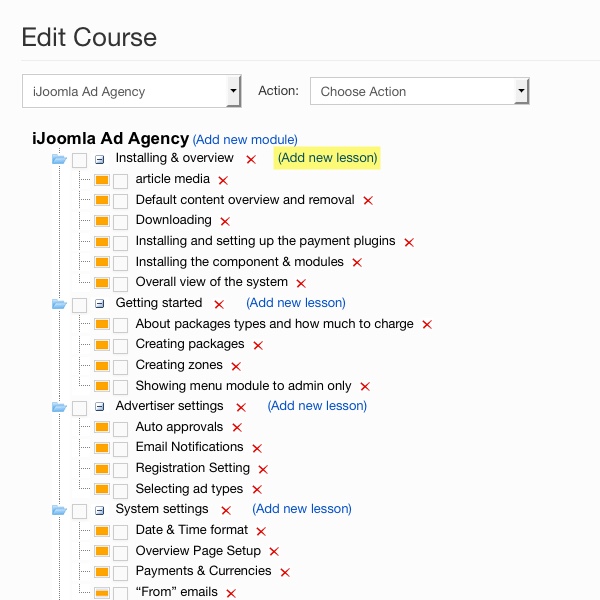Click Add new lesson for Installing & overview
This screenshot has width=600, height=600.
point(327,158)
